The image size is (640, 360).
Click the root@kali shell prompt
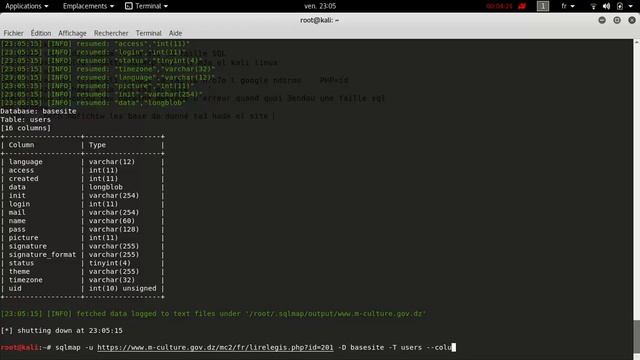pyautogui.click(x=25, y=347)
